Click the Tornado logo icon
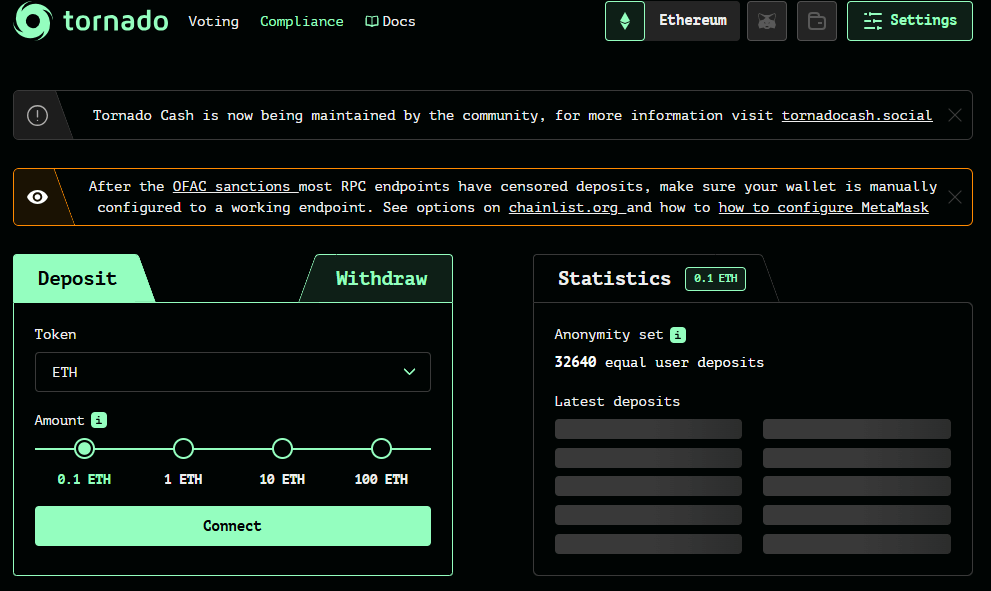The image size is (991, 591). click(x=33, y=21)
